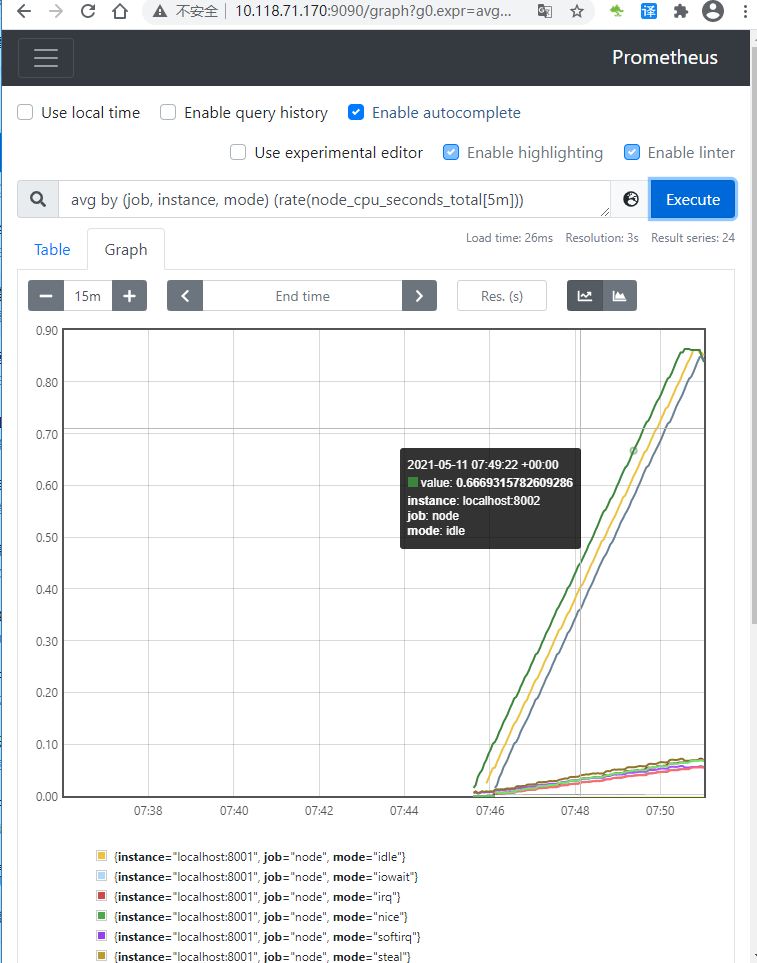Switch to the stacked area chart view
This screenshot has width=757, height=963.
pyautogui.click(x=619, y=296)
